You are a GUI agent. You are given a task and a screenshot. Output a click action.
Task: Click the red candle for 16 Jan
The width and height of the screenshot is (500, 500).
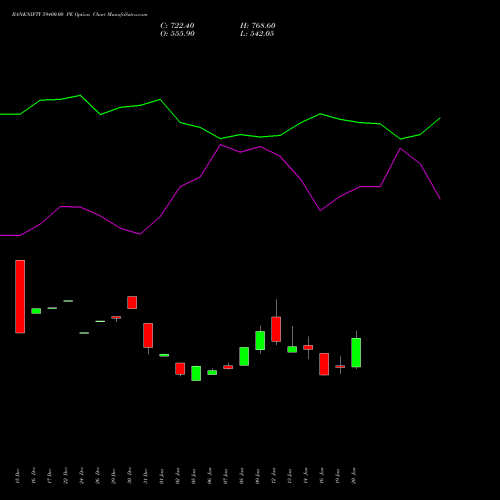[324, 364]
